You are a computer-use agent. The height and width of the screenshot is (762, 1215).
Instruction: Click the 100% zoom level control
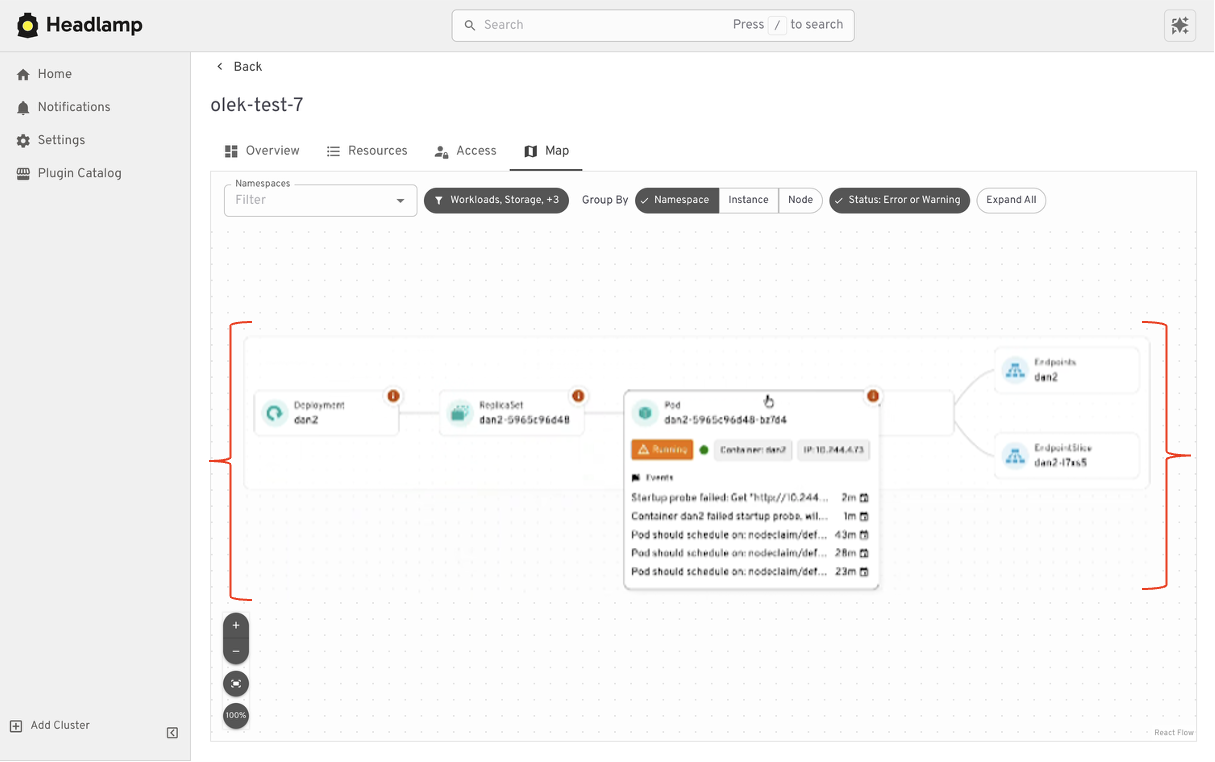tap(236, 715)
